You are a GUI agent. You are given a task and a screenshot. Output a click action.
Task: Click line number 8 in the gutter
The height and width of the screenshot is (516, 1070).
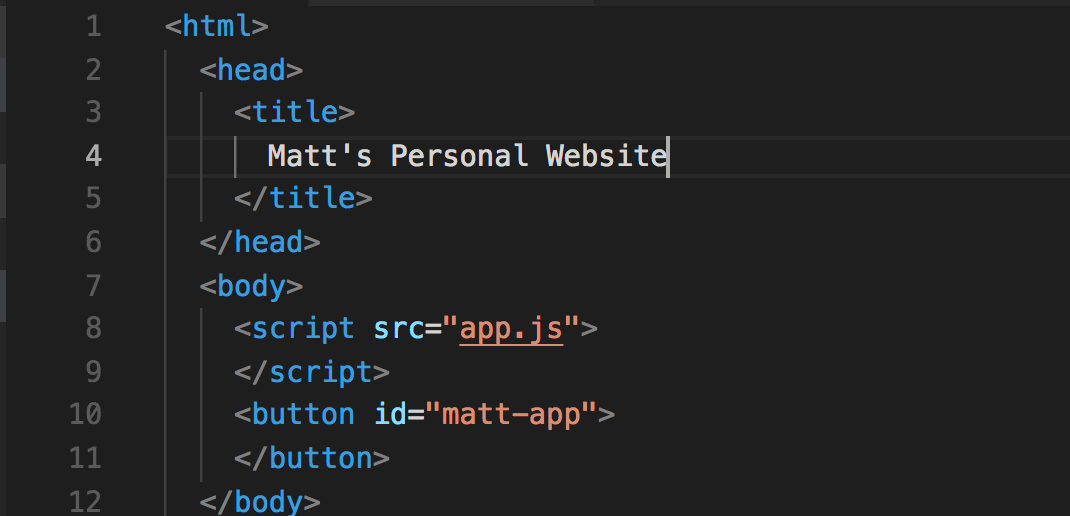[x=94, y=328]
